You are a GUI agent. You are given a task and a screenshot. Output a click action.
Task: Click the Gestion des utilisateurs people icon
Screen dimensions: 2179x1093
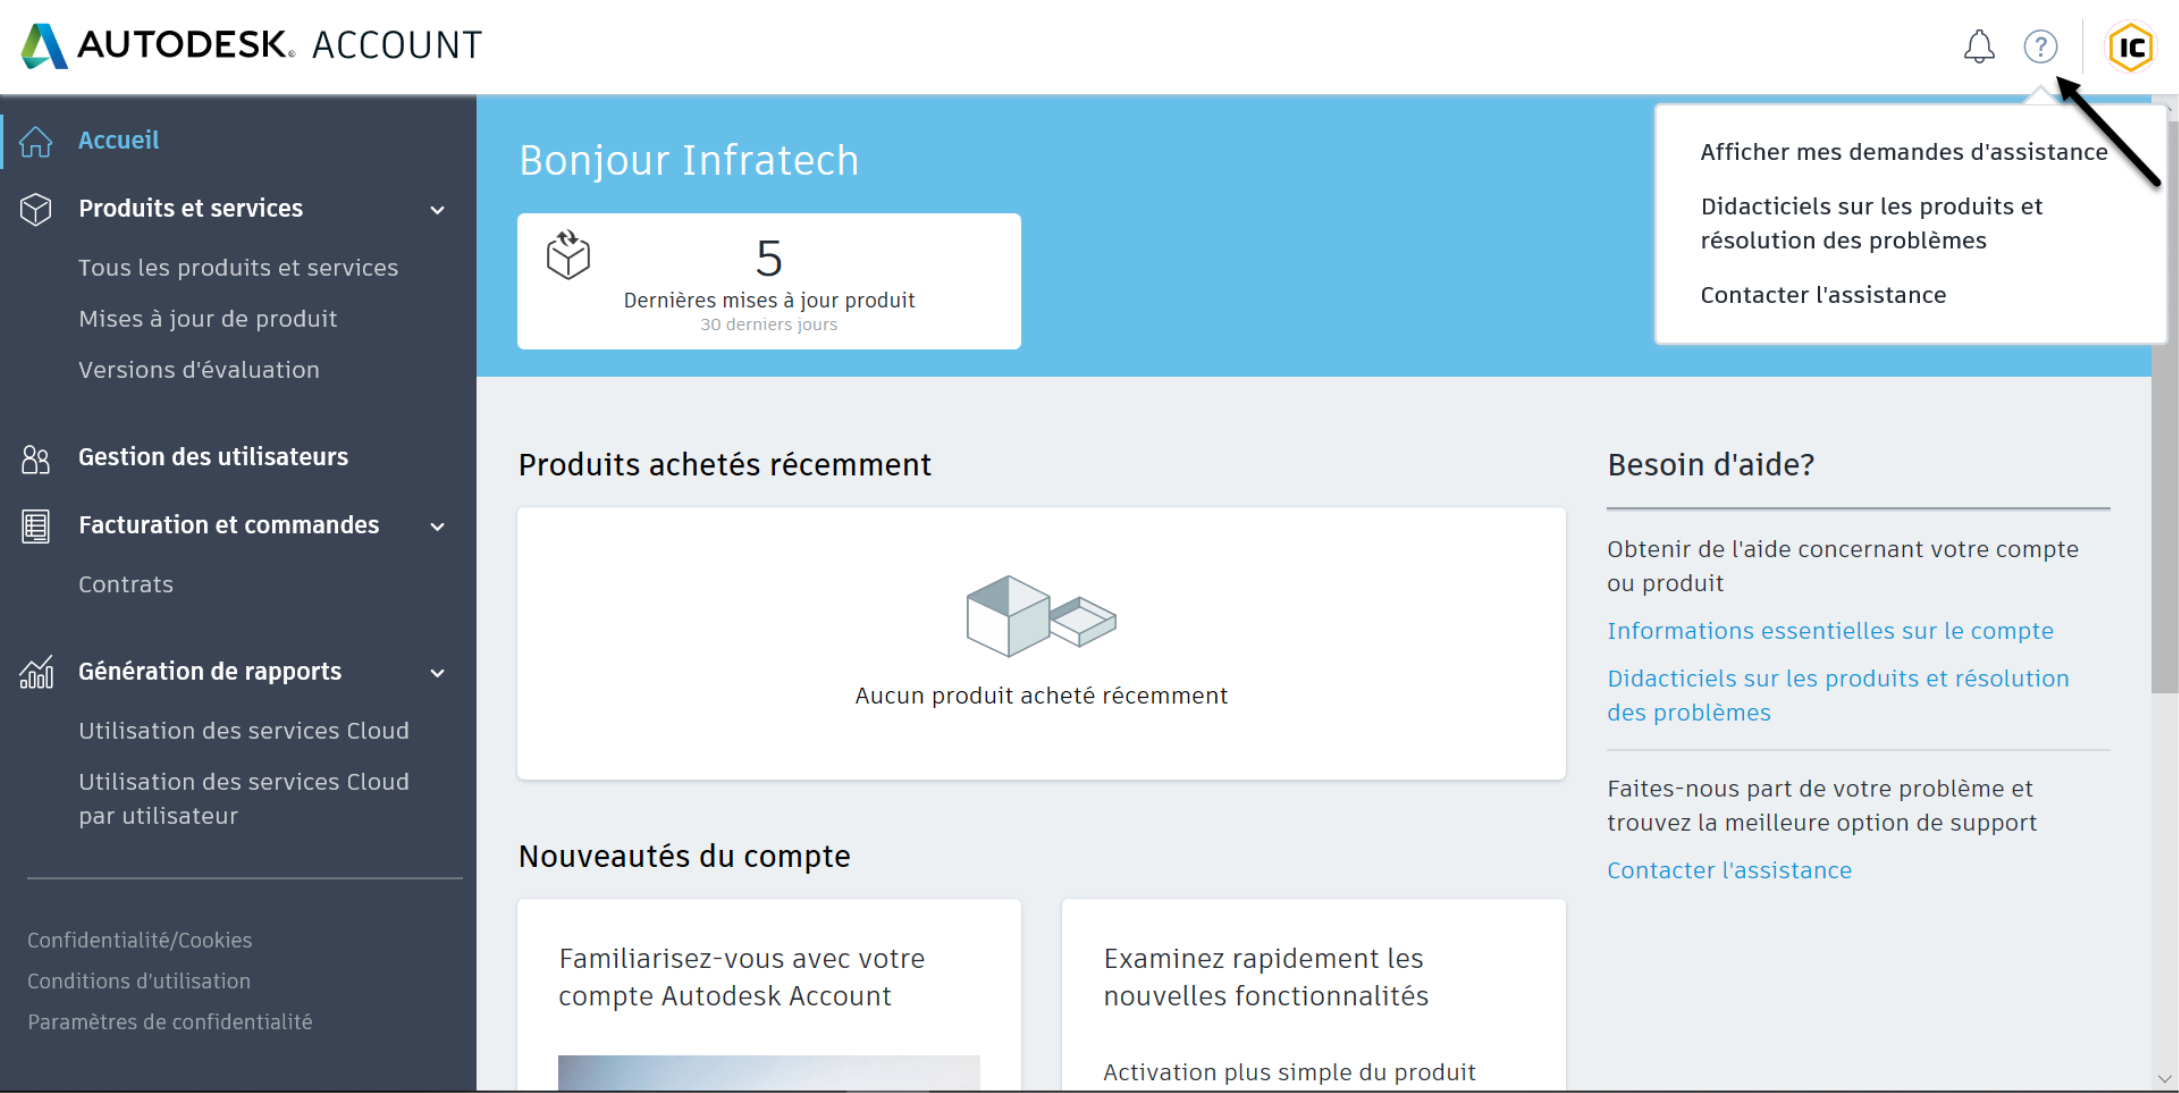point(36,458)
